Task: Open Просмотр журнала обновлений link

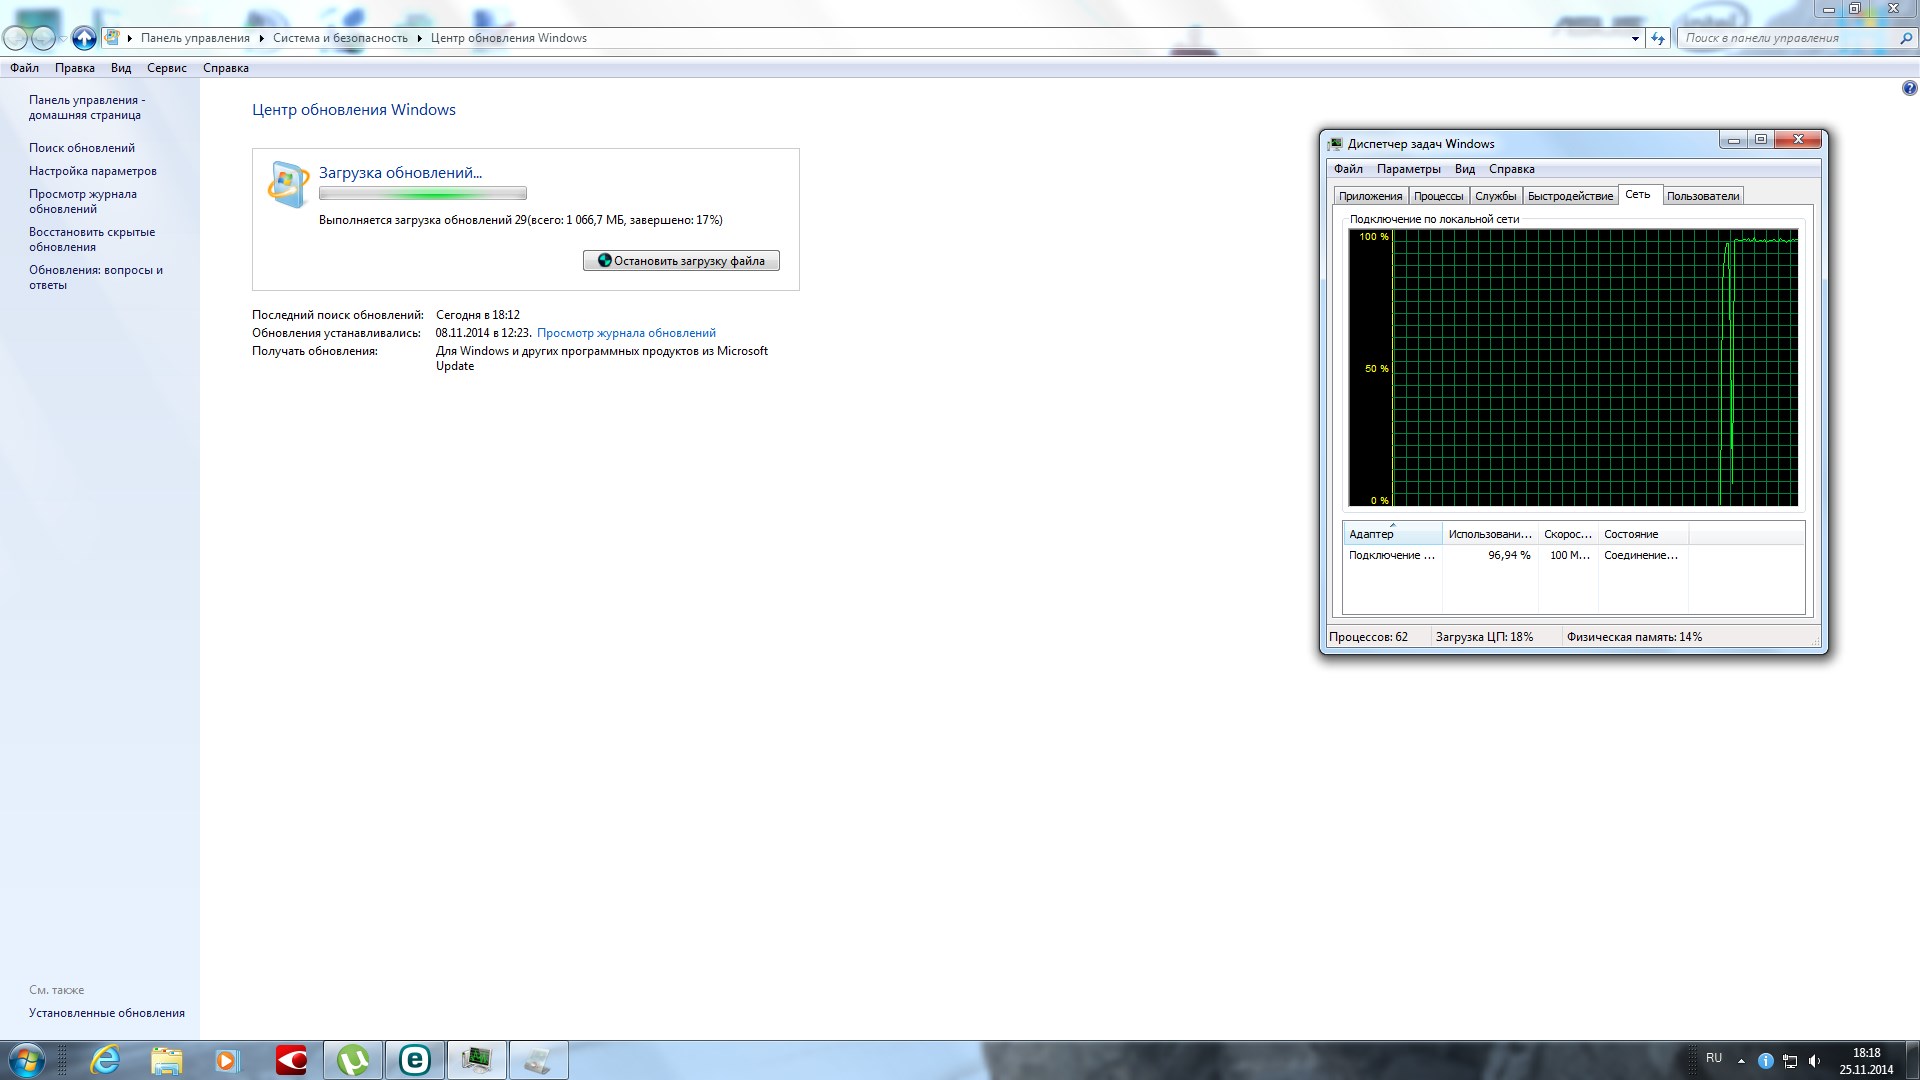Action: [x=626, y=333]
